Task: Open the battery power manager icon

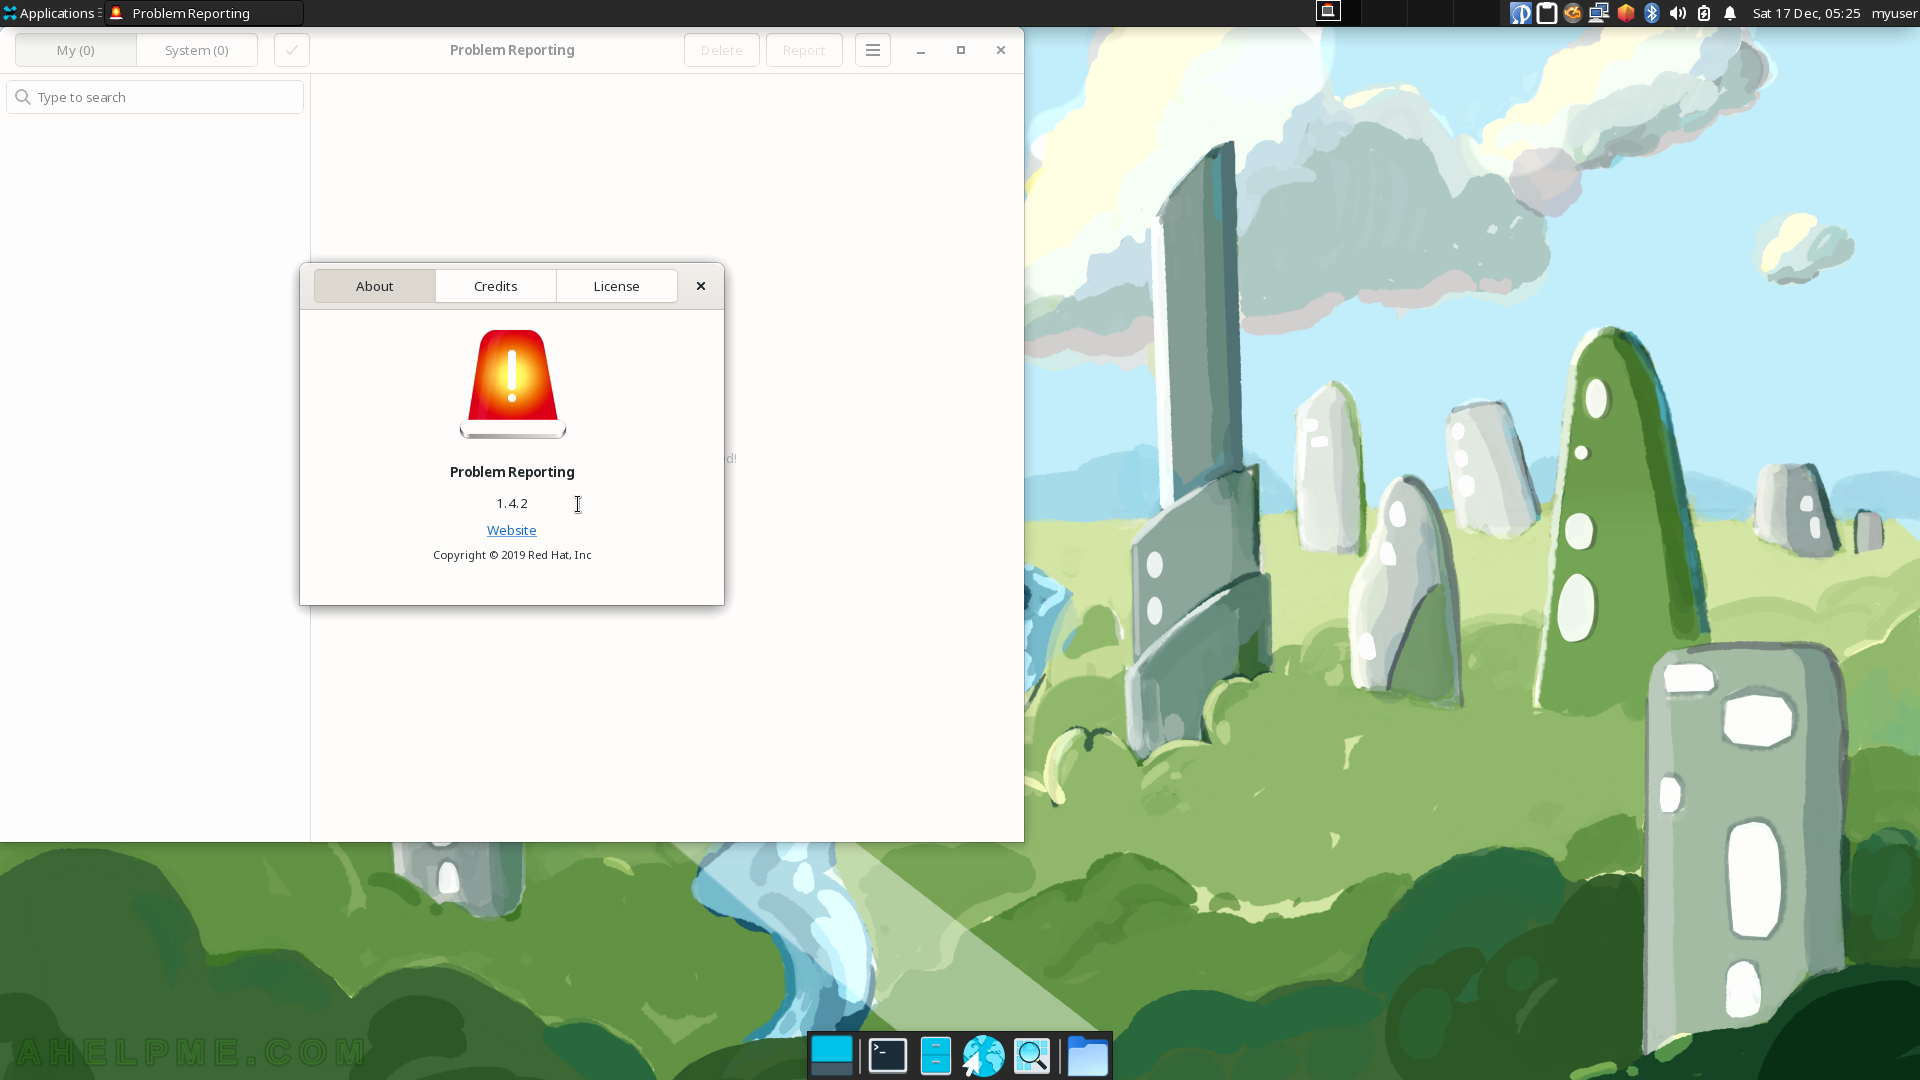Action: [1704, 13]
